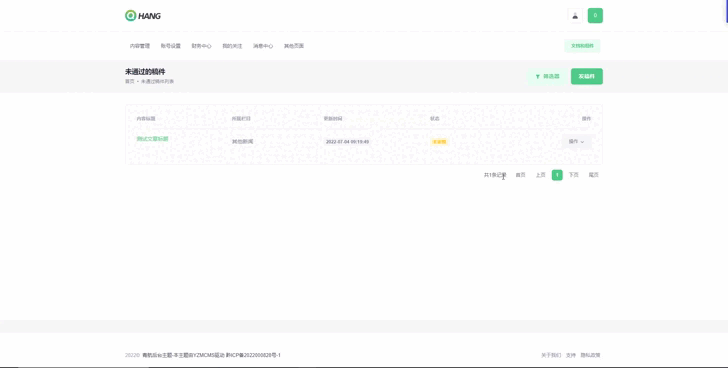Click the 未通过稿件列表 breadcrumb text
This screenshot has height=368, width=728.
(157, 82)
